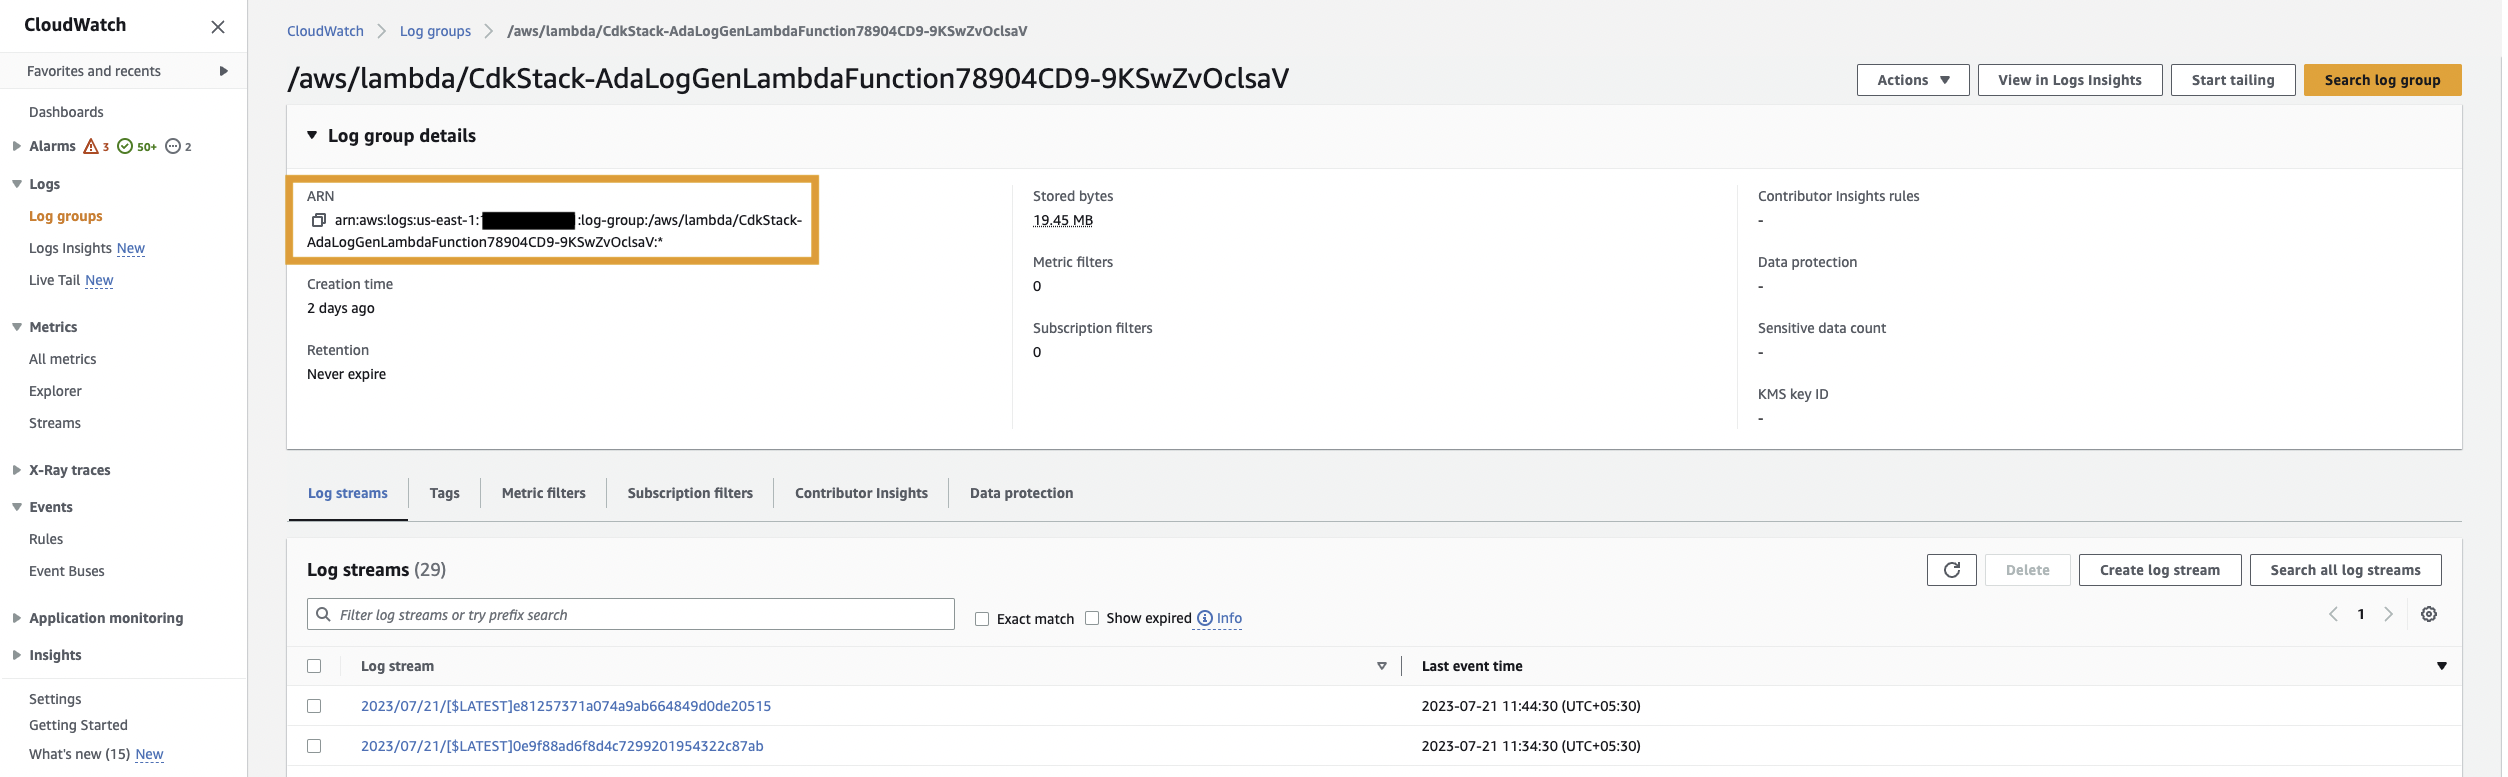Open metric Streams in the sidebar

tap(55, 423)
